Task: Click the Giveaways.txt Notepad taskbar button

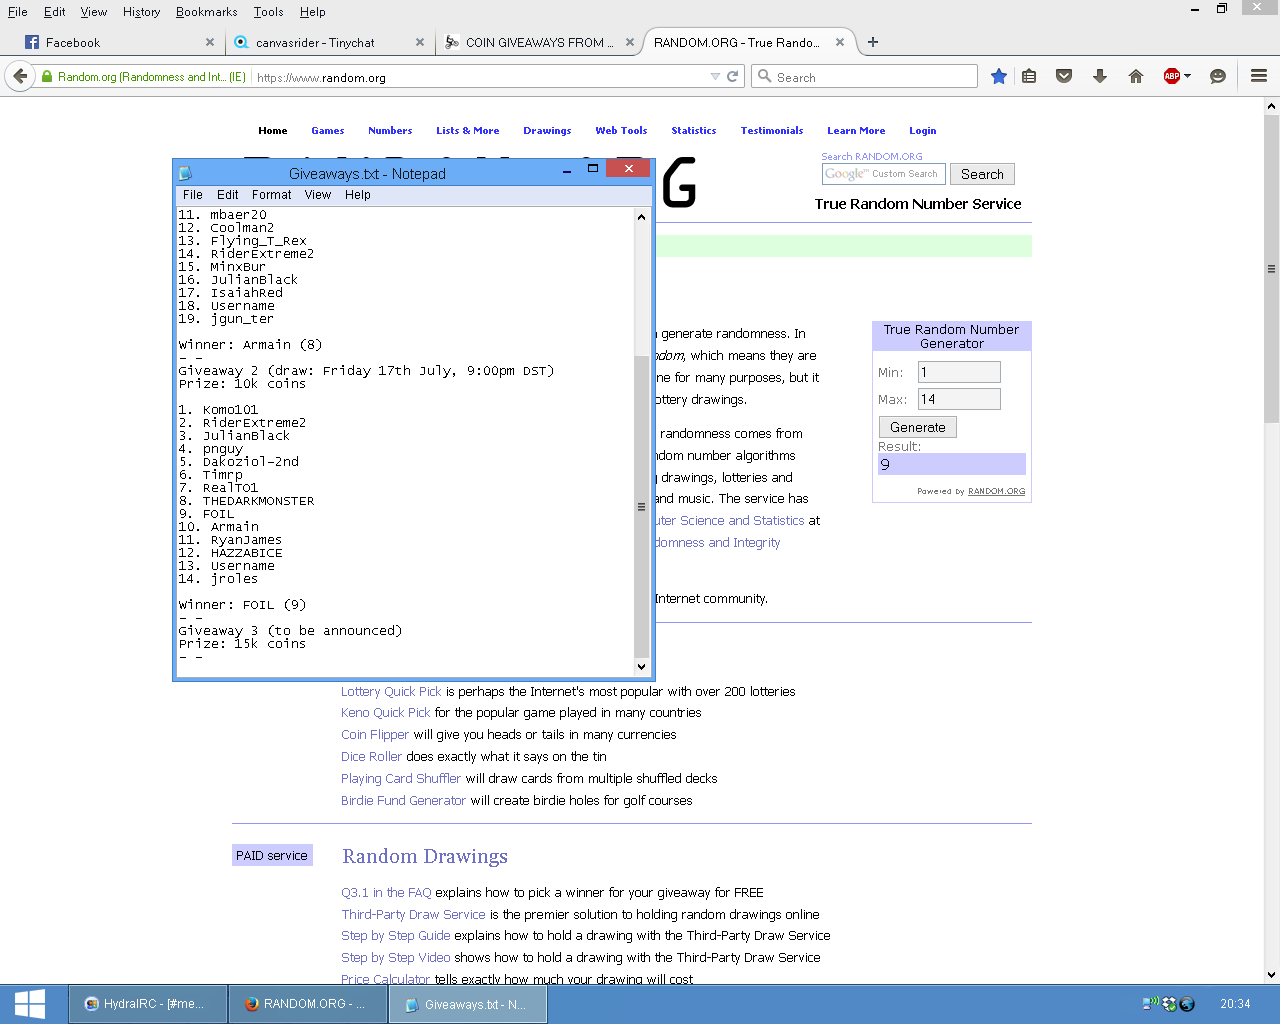Action: click(468, 1004)
